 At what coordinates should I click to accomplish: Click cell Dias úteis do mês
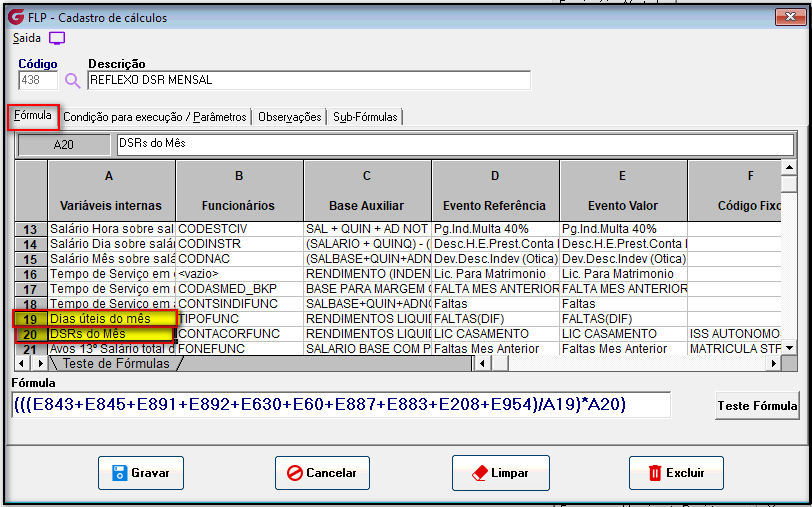[x=111, y=318]
